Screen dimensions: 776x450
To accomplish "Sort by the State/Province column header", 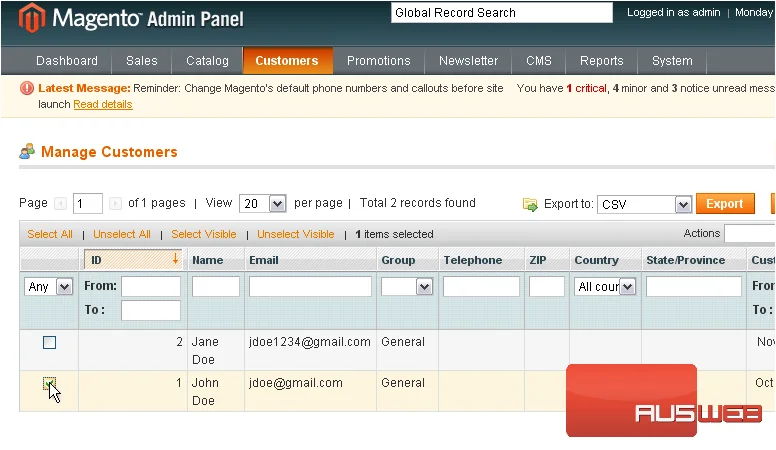I will [x=685, y=260].
